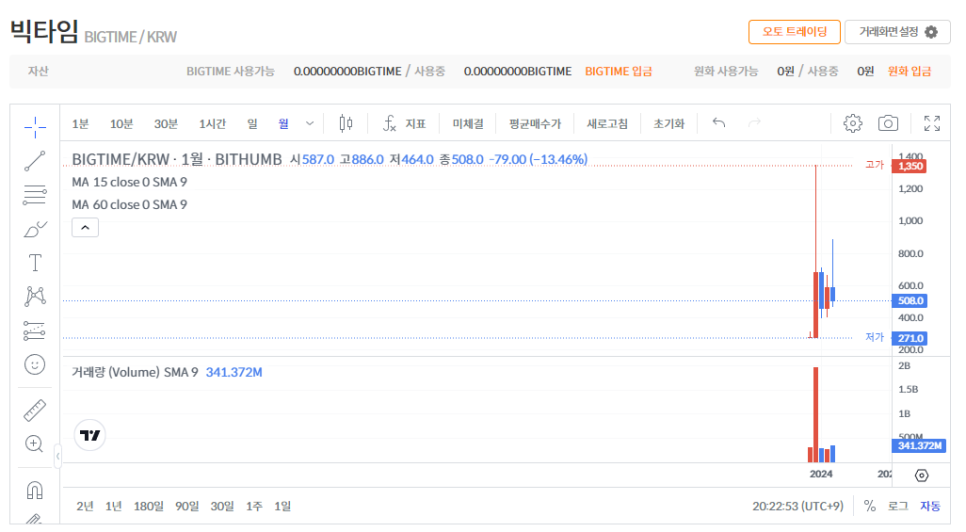
Task: Toggle 미체결 orders display
Action: tap(468, 124)
